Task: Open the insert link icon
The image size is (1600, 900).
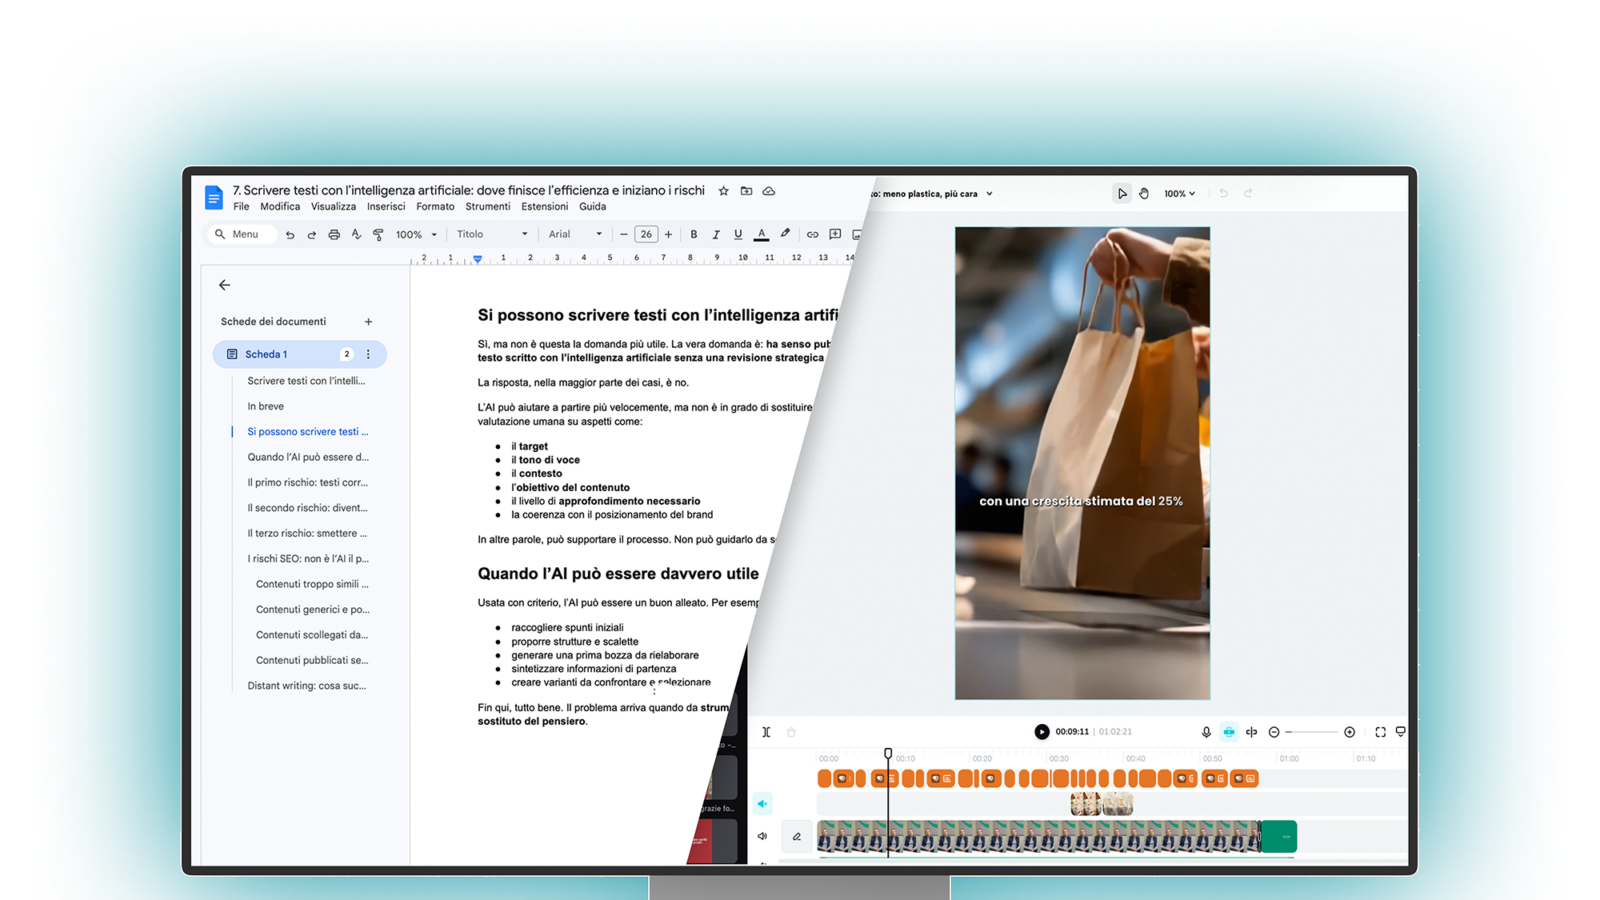Action: (x=812, y=235)
